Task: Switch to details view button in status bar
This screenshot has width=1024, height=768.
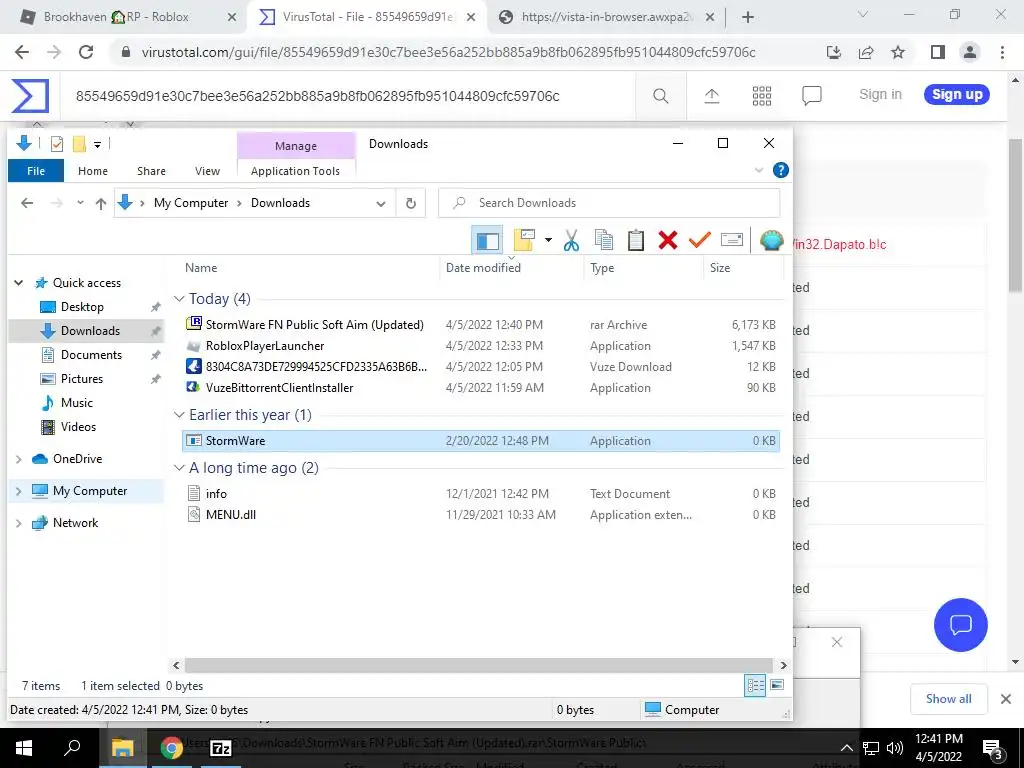Action: pyautogui.click(x=755, y=685)
